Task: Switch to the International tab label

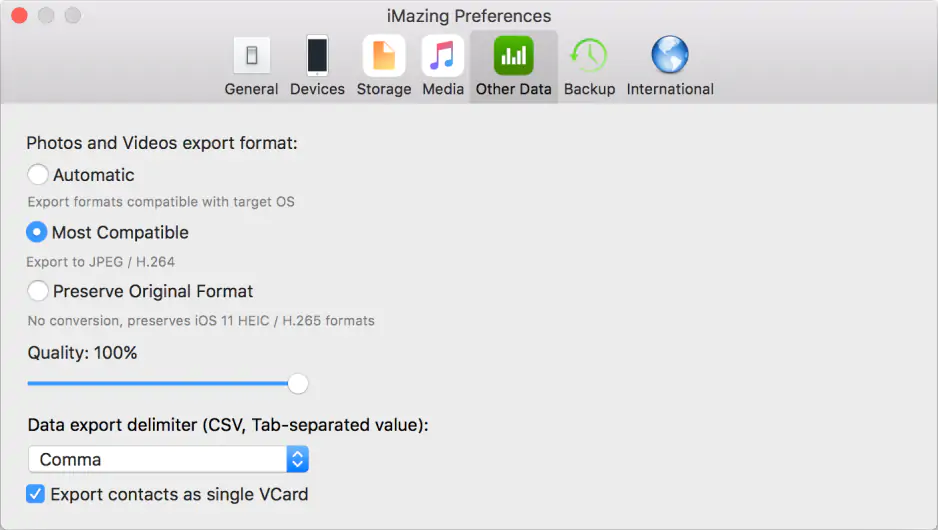Action: (670, 89)
